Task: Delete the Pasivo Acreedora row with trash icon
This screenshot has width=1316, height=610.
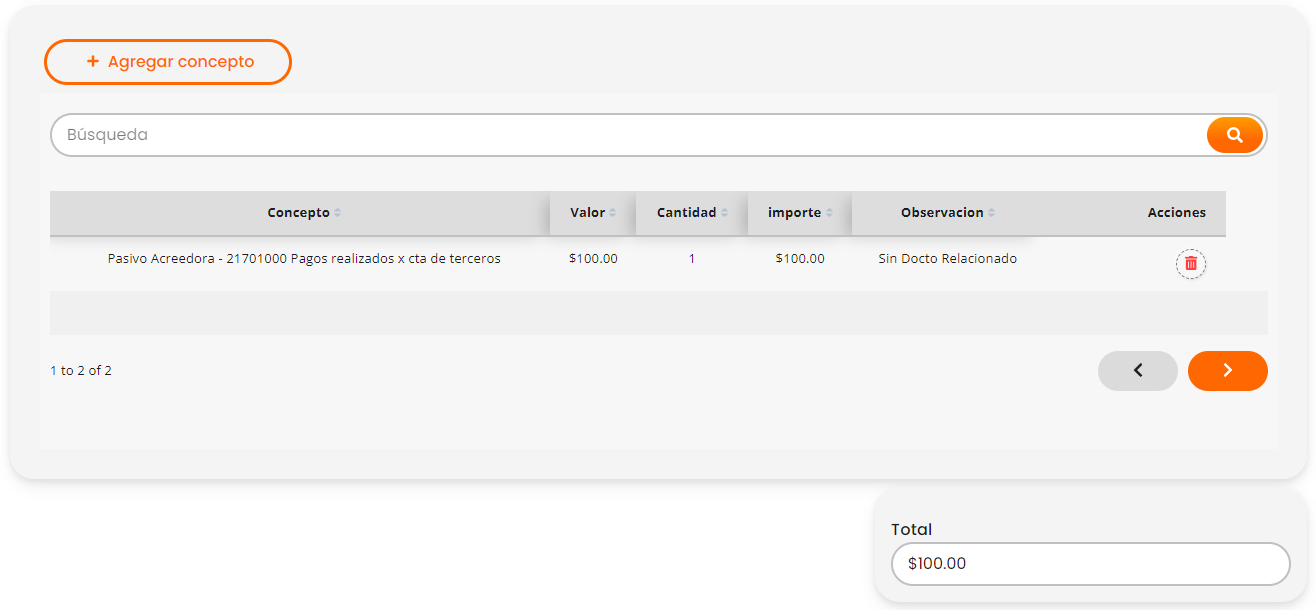Action: 1190,263
